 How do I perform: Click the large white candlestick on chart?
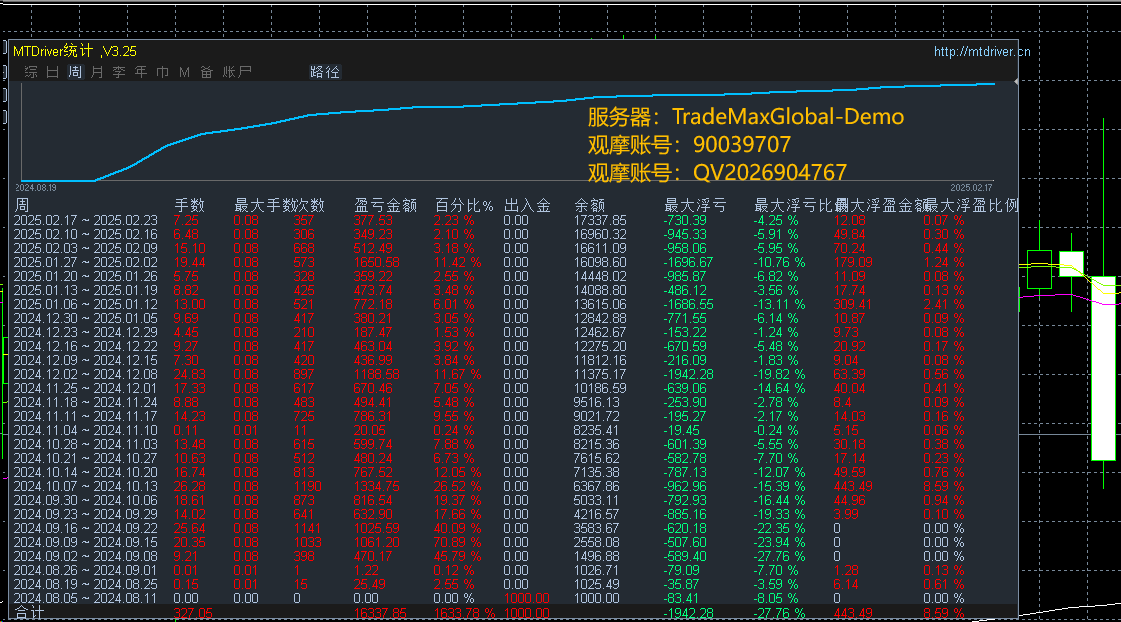(1103, 367)
